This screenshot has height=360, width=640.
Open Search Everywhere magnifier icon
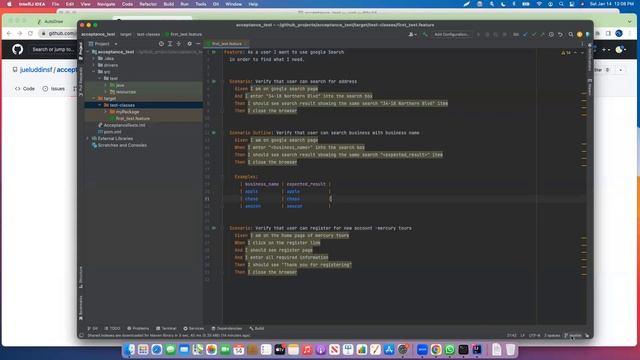click(571, 35)
